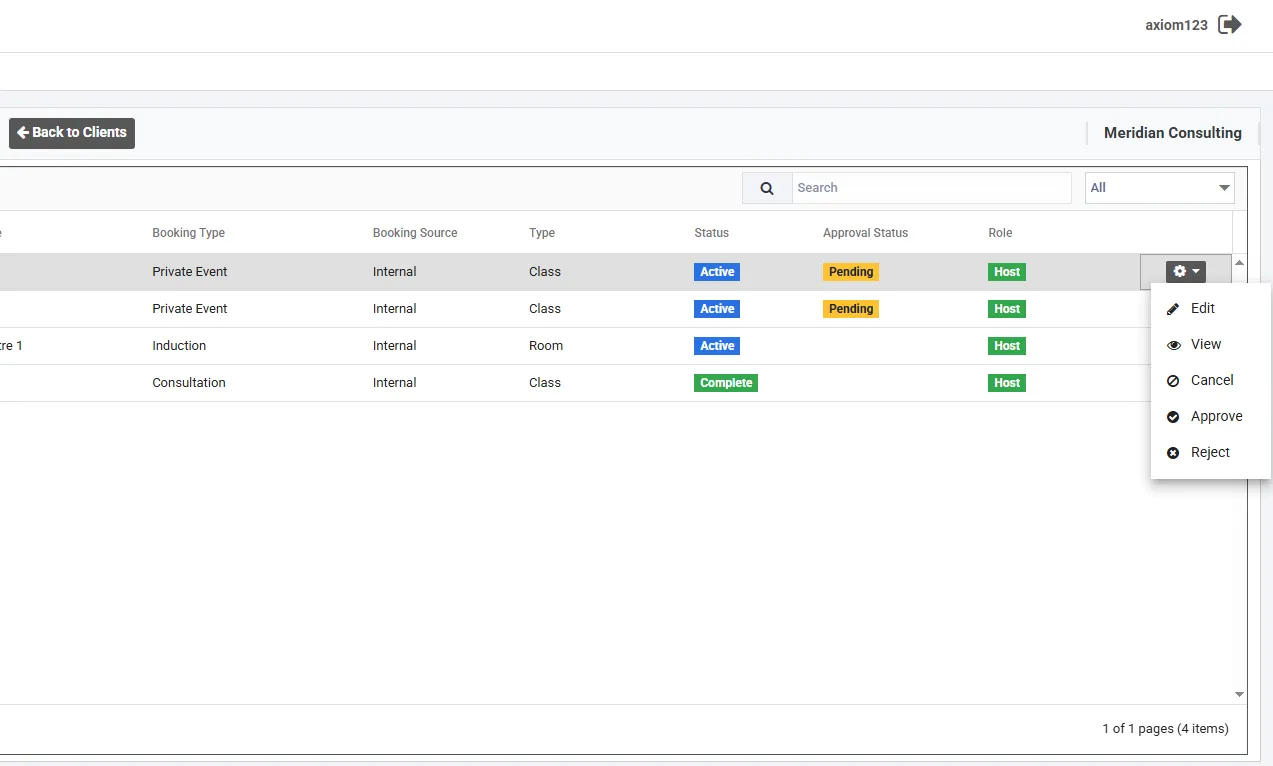Screen dimensions: 1273x766
Task: Click the table scrollbar down arrow
Action: (1240, 694)
